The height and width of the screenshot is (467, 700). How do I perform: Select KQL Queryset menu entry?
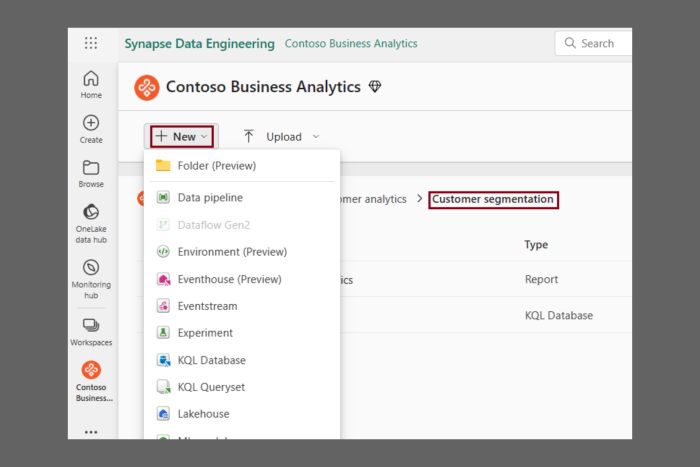point(211,387)
